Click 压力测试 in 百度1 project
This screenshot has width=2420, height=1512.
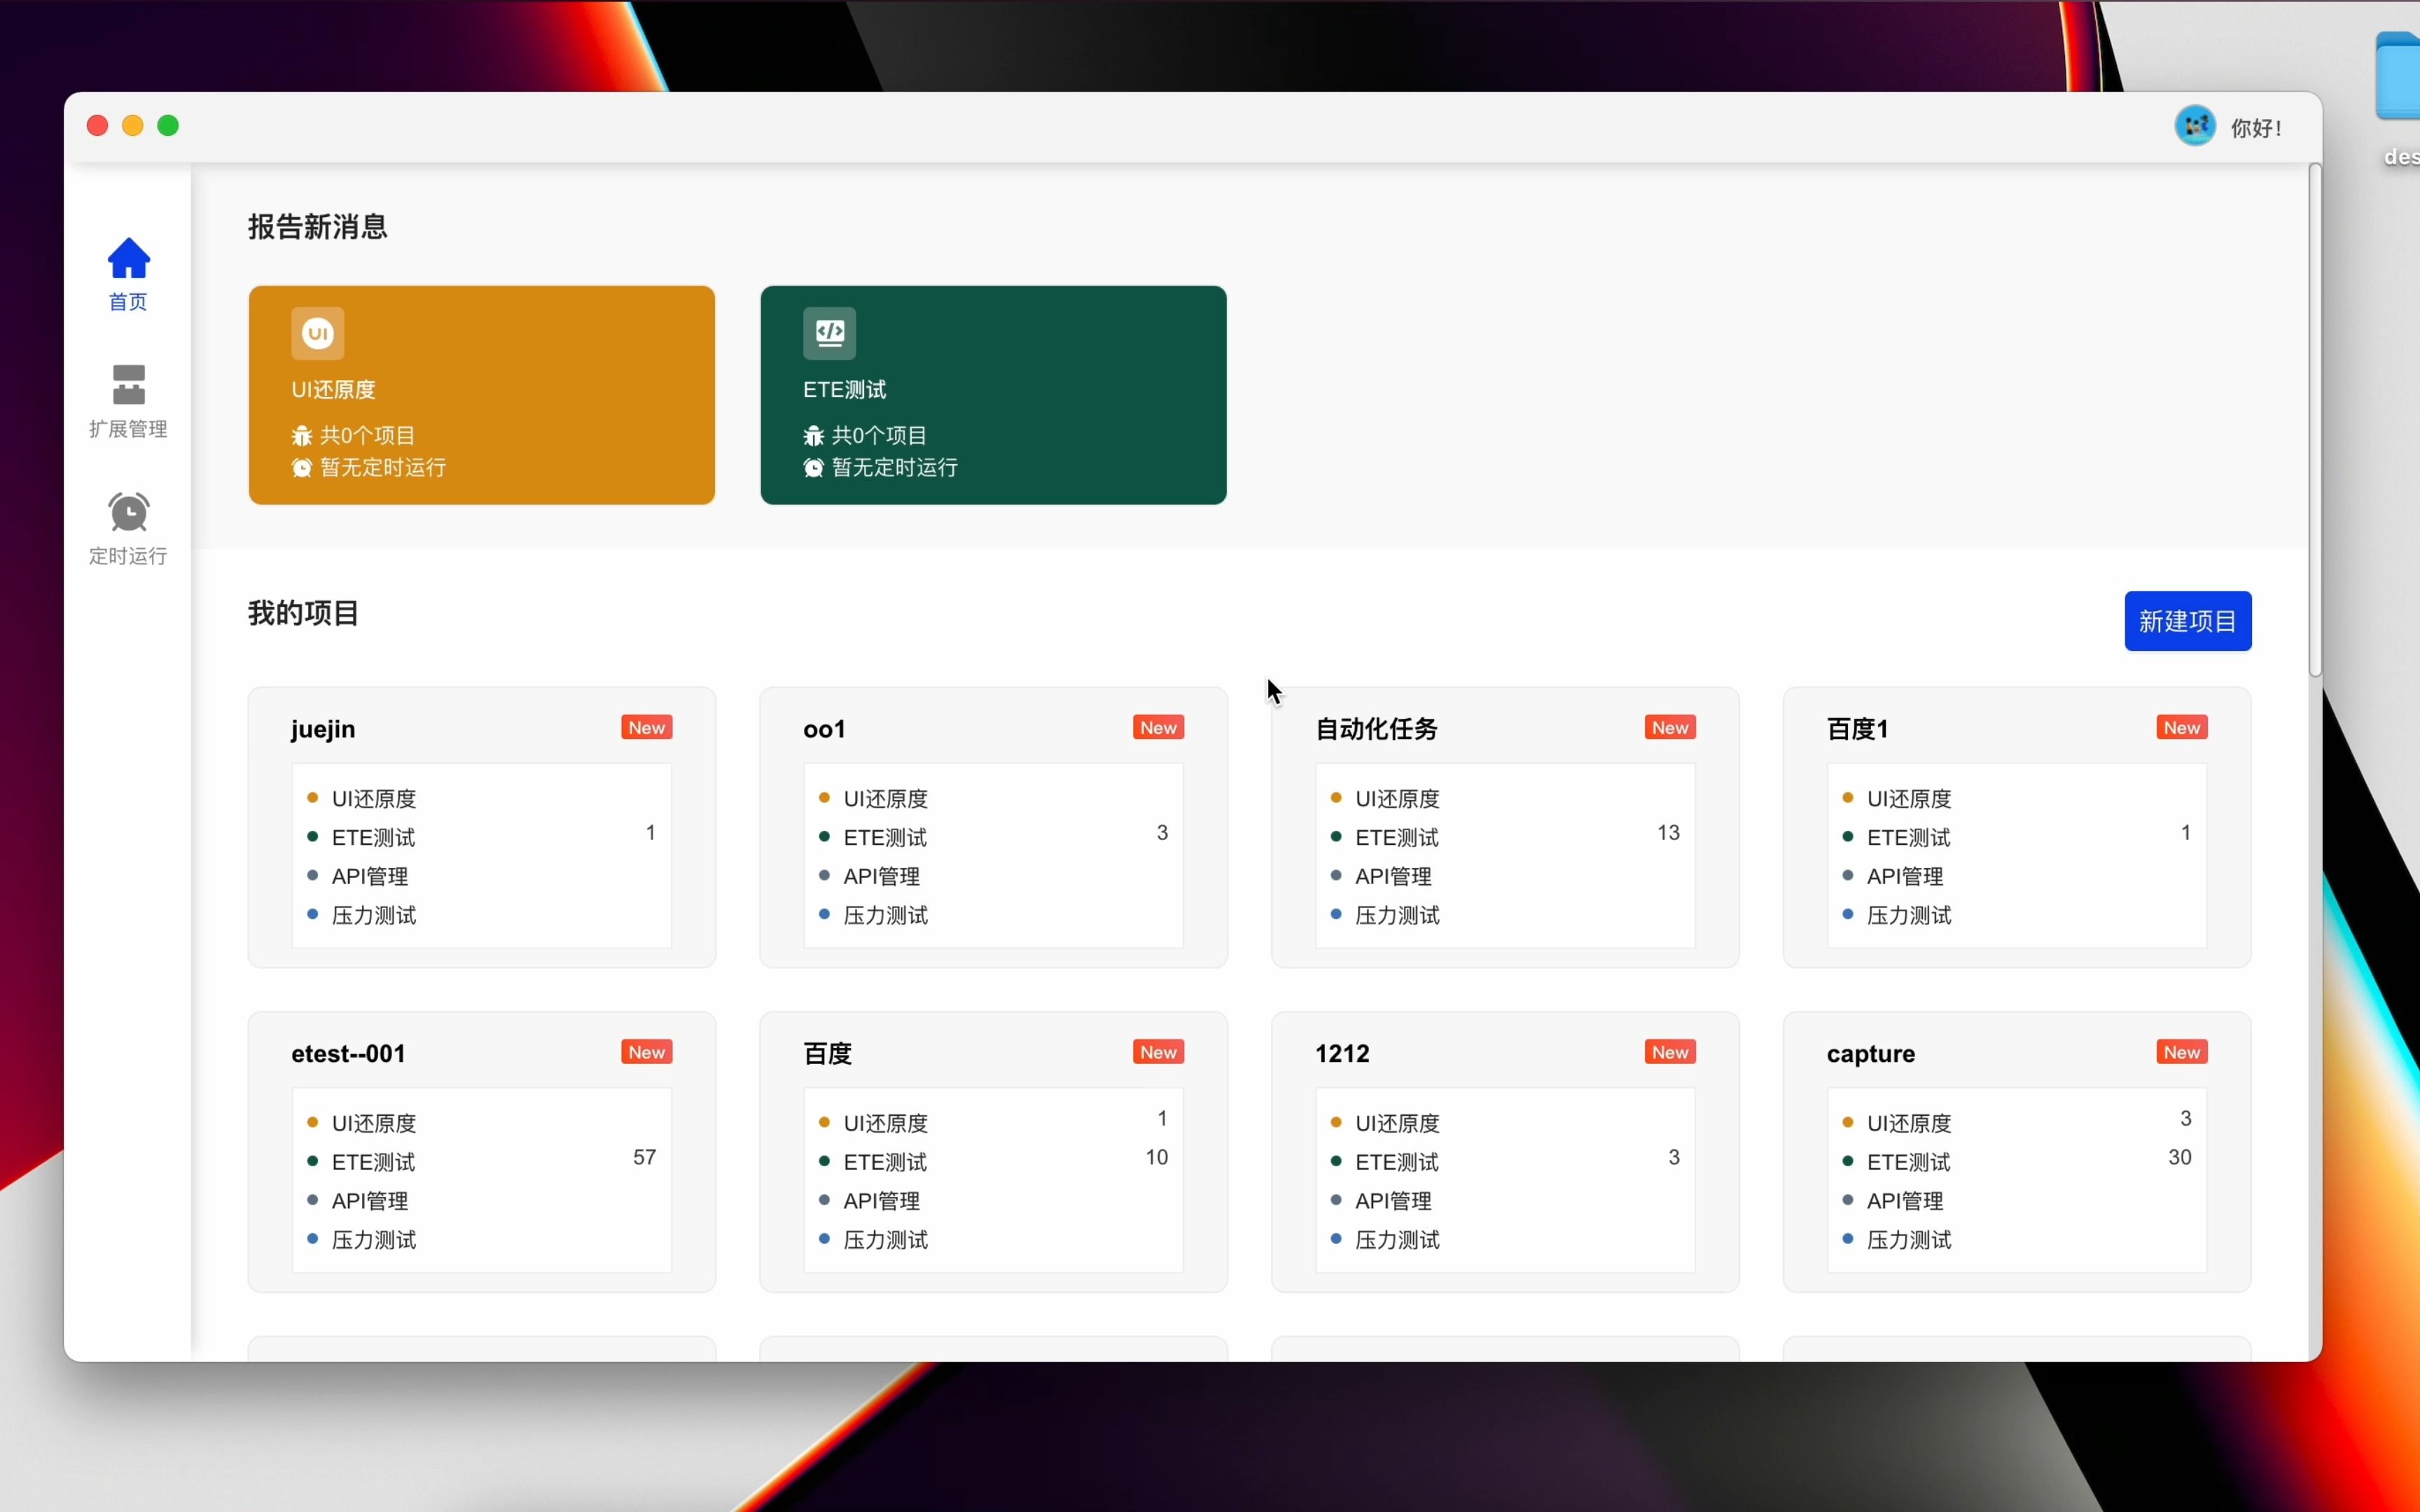click(x=1910, y=915)
